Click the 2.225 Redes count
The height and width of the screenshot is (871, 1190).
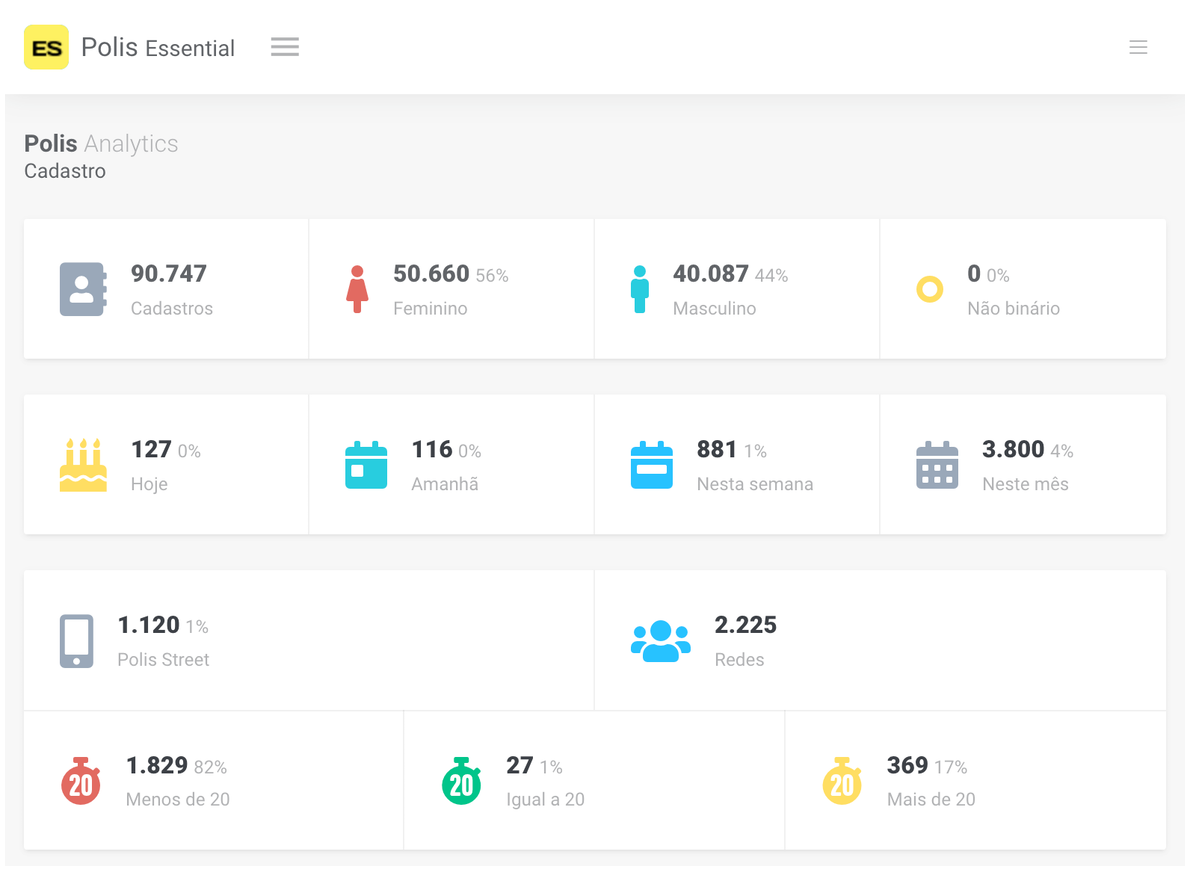(745, 625)
